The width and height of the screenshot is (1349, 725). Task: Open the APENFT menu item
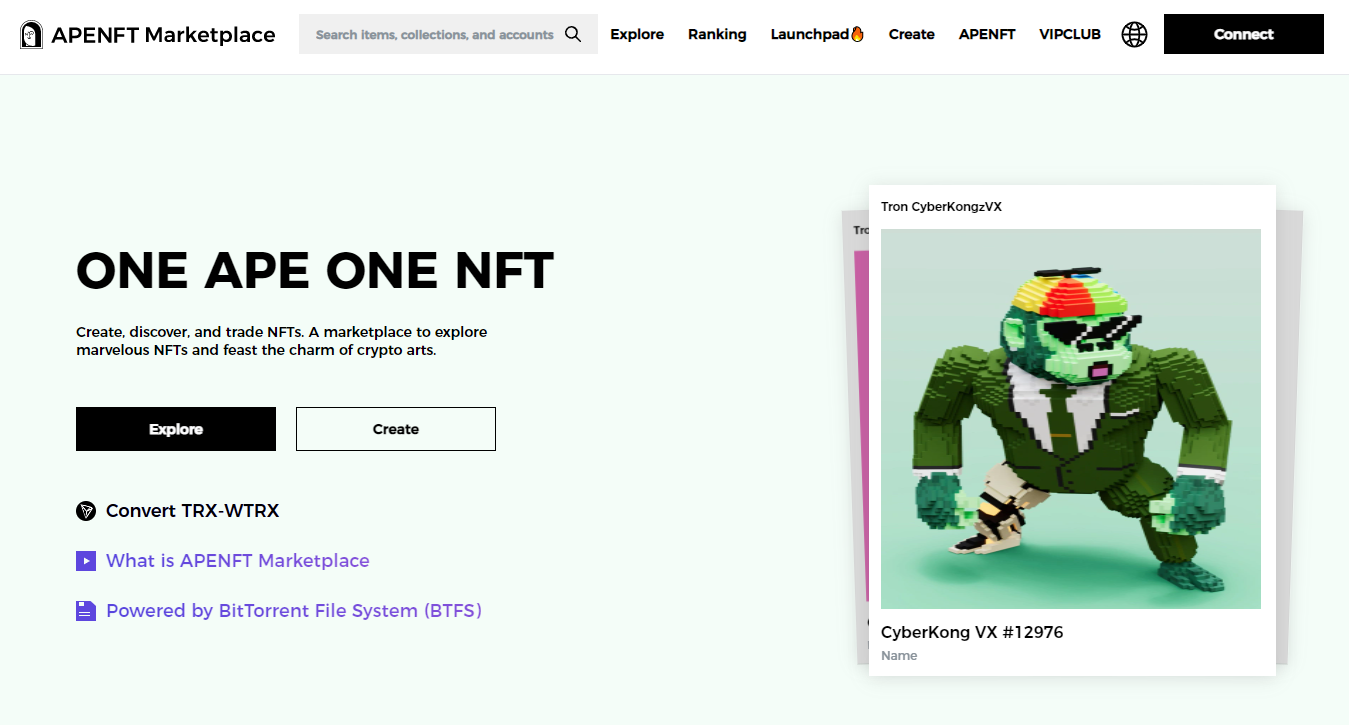[x=987, y=34]
